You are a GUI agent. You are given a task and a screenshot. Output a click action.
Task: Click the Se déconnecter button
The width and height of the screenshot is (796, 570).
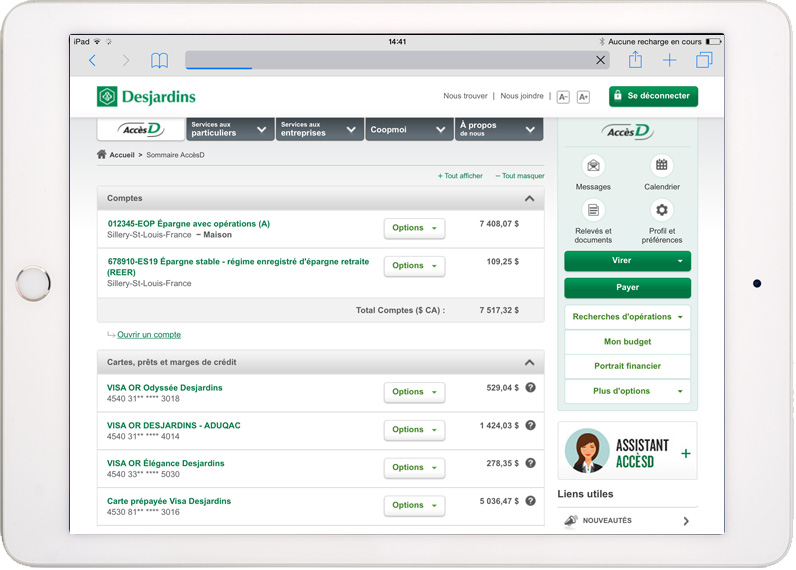click(x=653, y=96)
